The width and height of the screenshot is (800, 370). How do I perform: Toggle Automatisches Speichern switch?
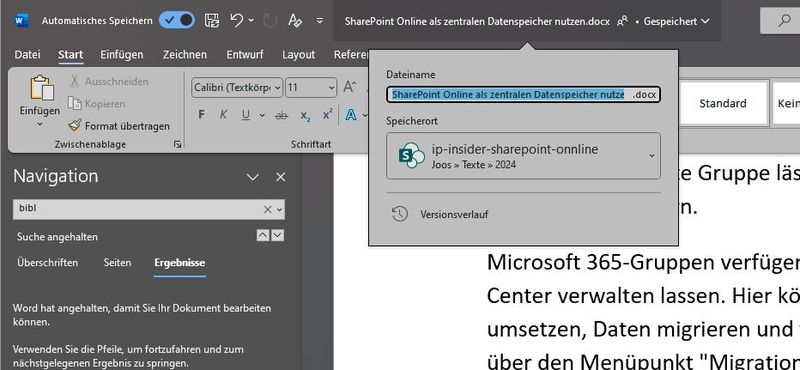[177, 20]
